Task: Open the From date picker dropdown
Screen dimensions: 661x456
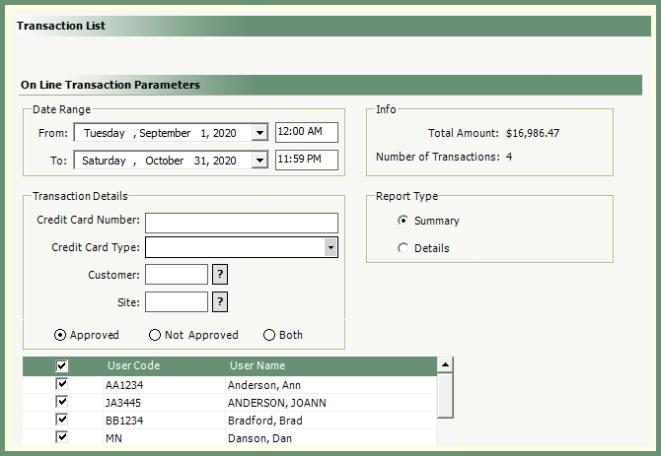Action: [260, 133]
